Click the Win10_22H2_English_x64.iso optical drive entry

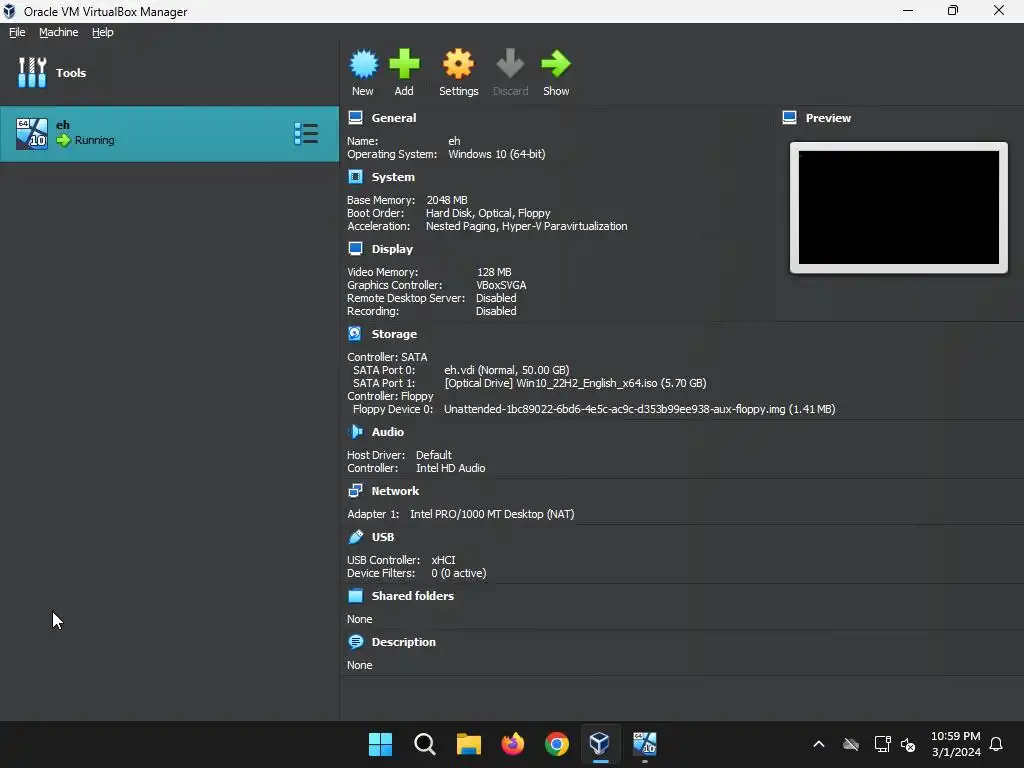point(575,383)
